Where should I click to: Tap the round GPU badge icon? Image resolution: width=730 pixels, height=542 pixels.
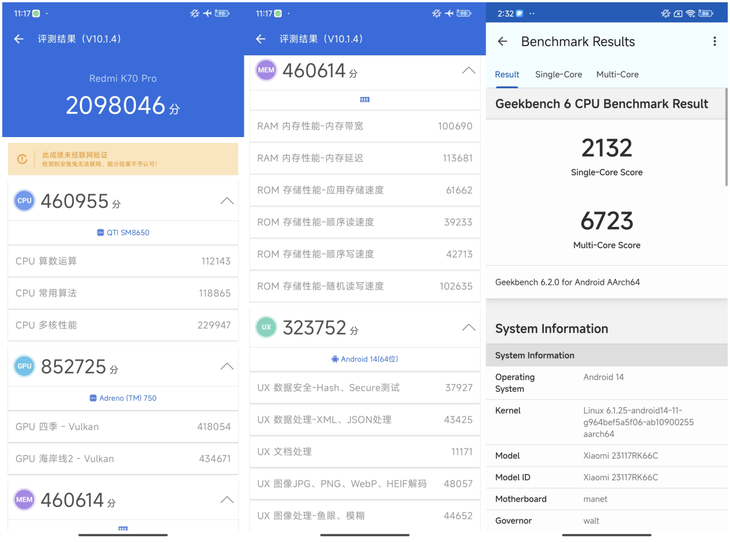click(x=24, y=366)
